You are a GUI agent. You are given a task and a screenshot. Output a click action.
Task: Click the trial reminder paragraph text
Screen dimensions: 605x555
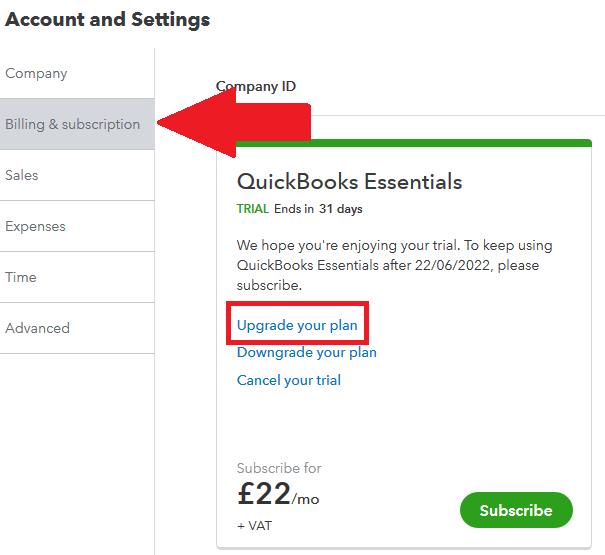(394, 265)
